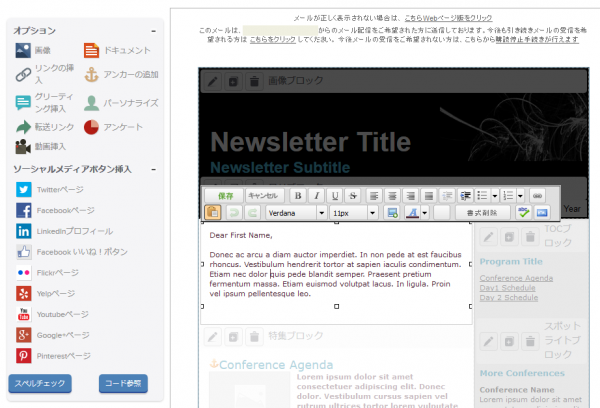The height and width of the screenshot is (408, 600).
Task: Open the パーソナライズ option
Action: click(x=121, y=103)
